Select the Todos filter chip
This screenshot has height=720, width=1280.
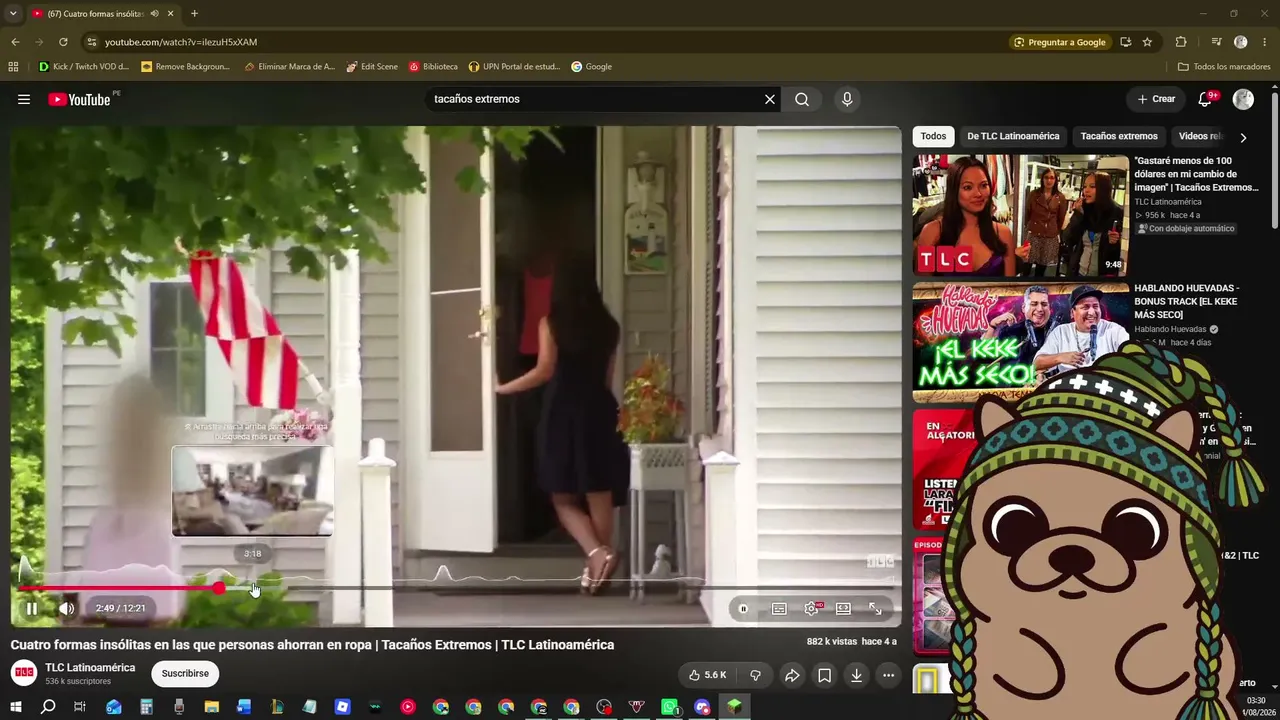(933, 136)
